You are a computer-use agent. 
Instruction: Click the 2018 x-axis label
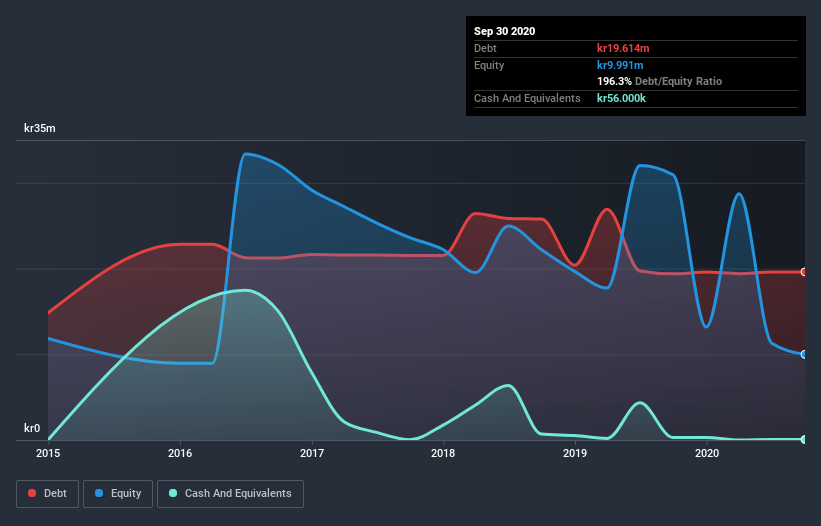pyautogui.click(x=443, y=453)
